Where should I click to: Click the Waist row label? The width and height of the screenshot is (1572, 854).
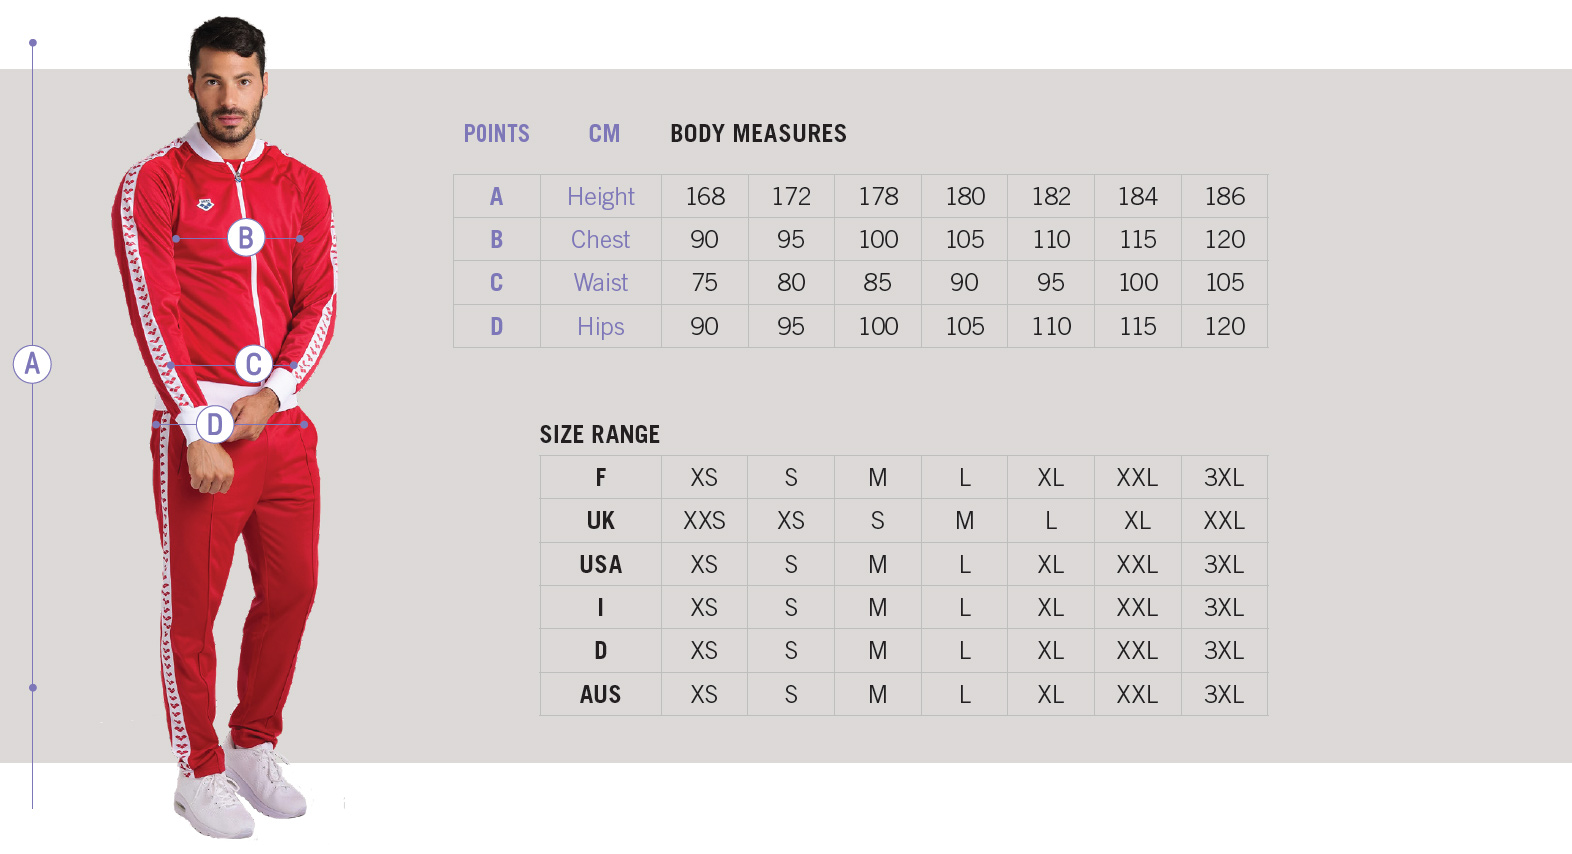click(600, 282)
